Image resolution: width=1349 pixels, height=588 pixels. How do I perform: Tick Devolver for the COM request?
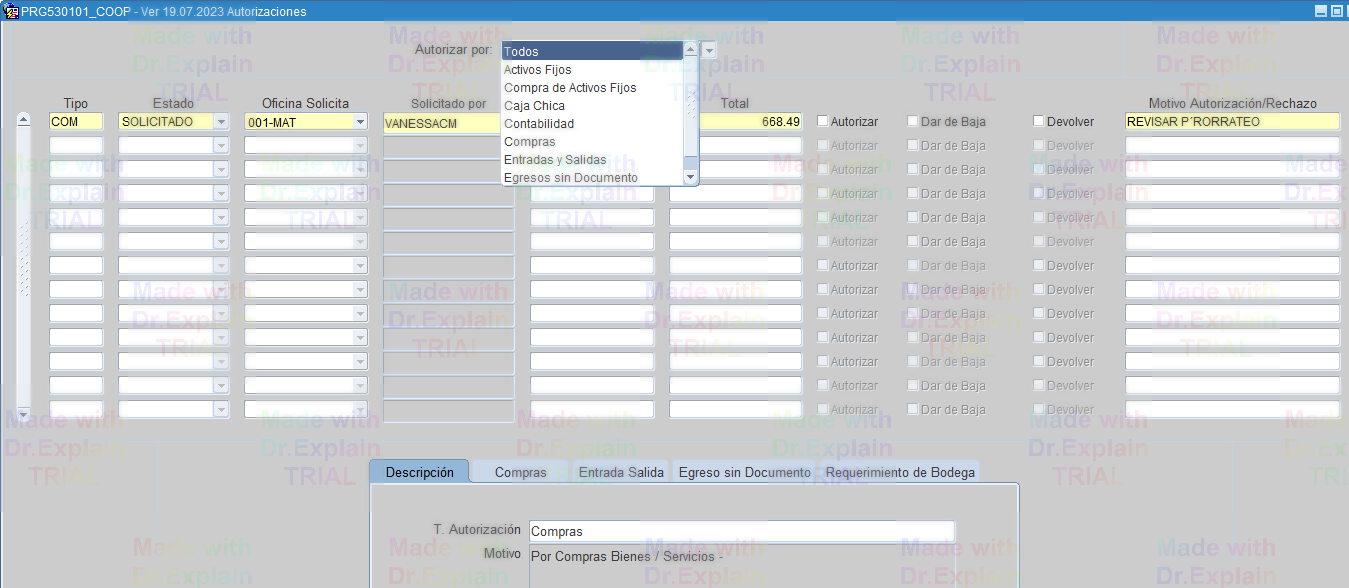(x=1039, y=122)
